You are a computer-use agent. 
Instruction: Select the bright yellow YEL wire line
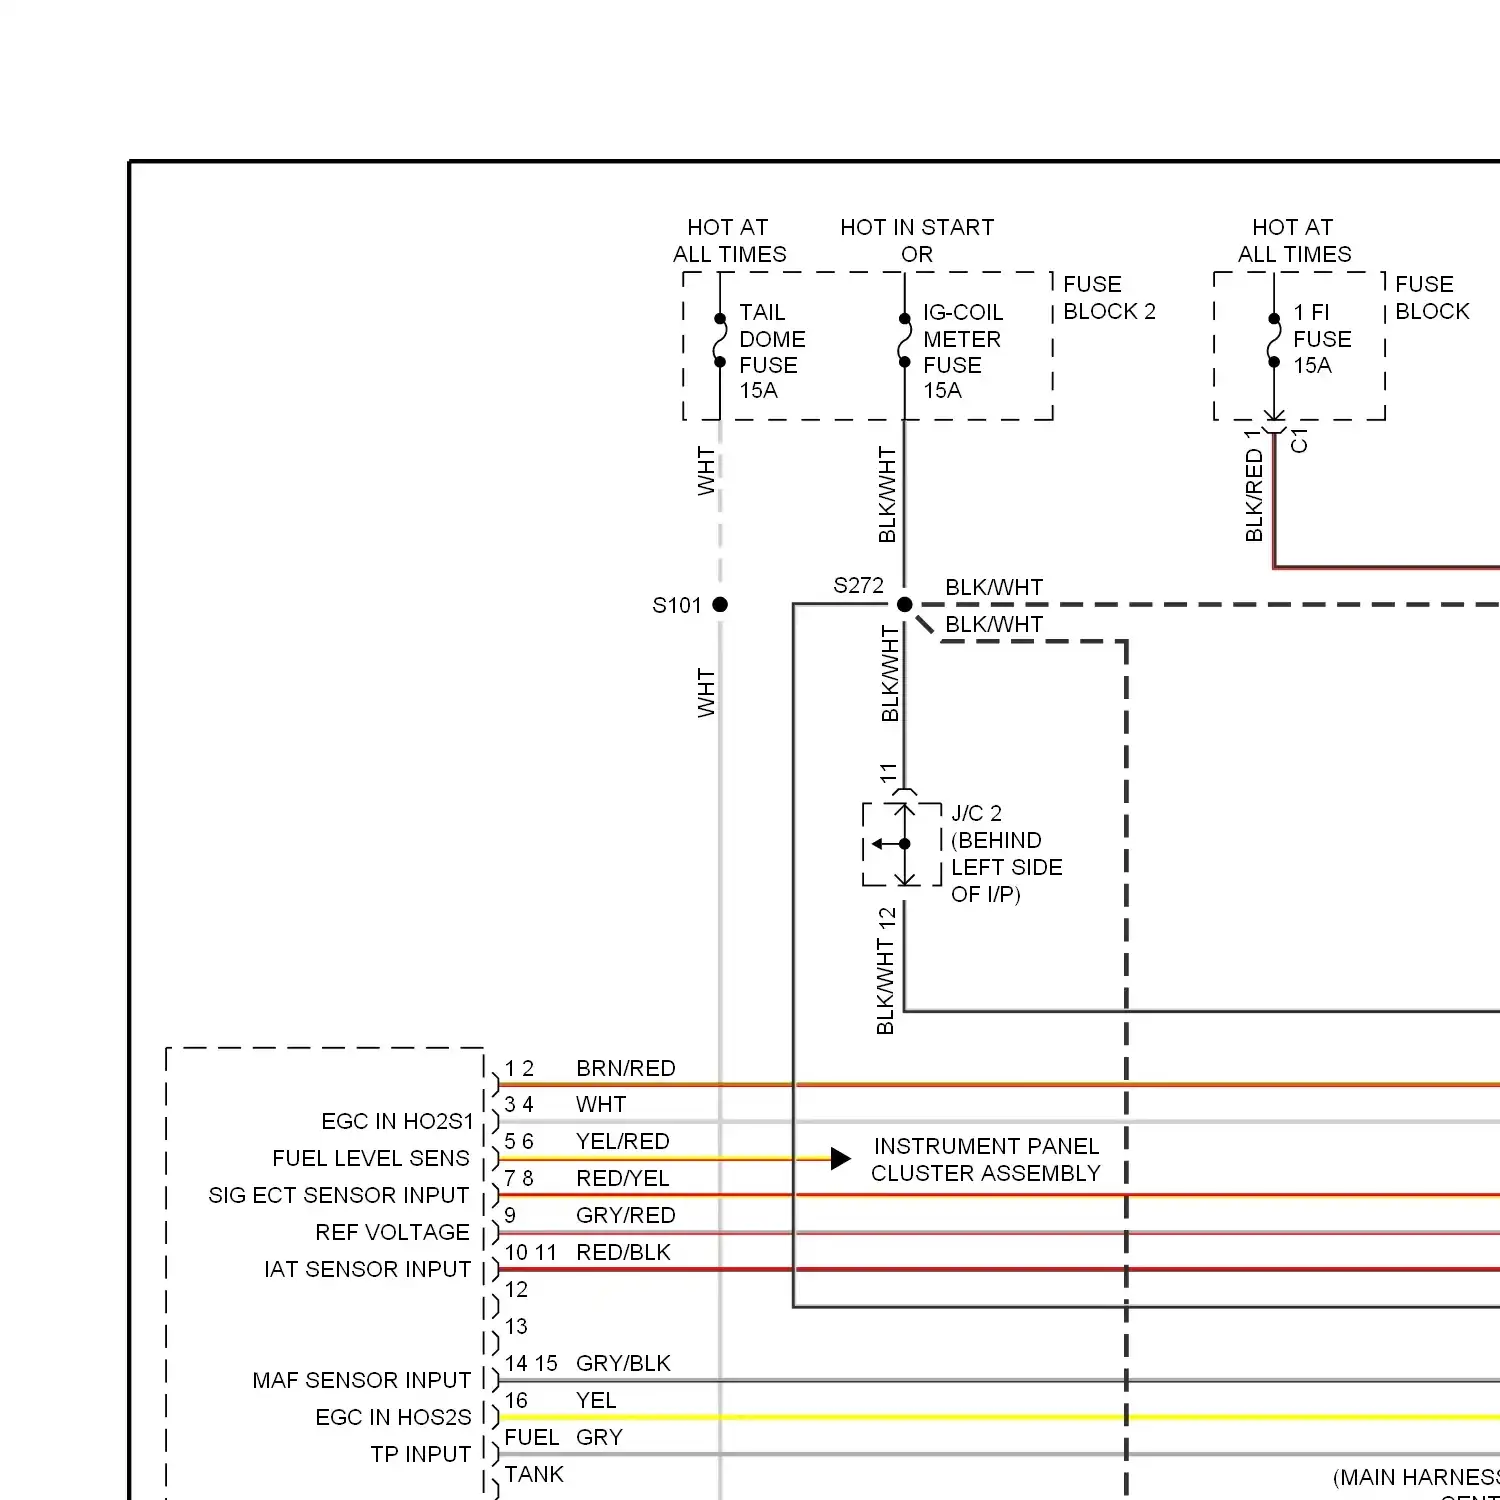point(999,1417)
